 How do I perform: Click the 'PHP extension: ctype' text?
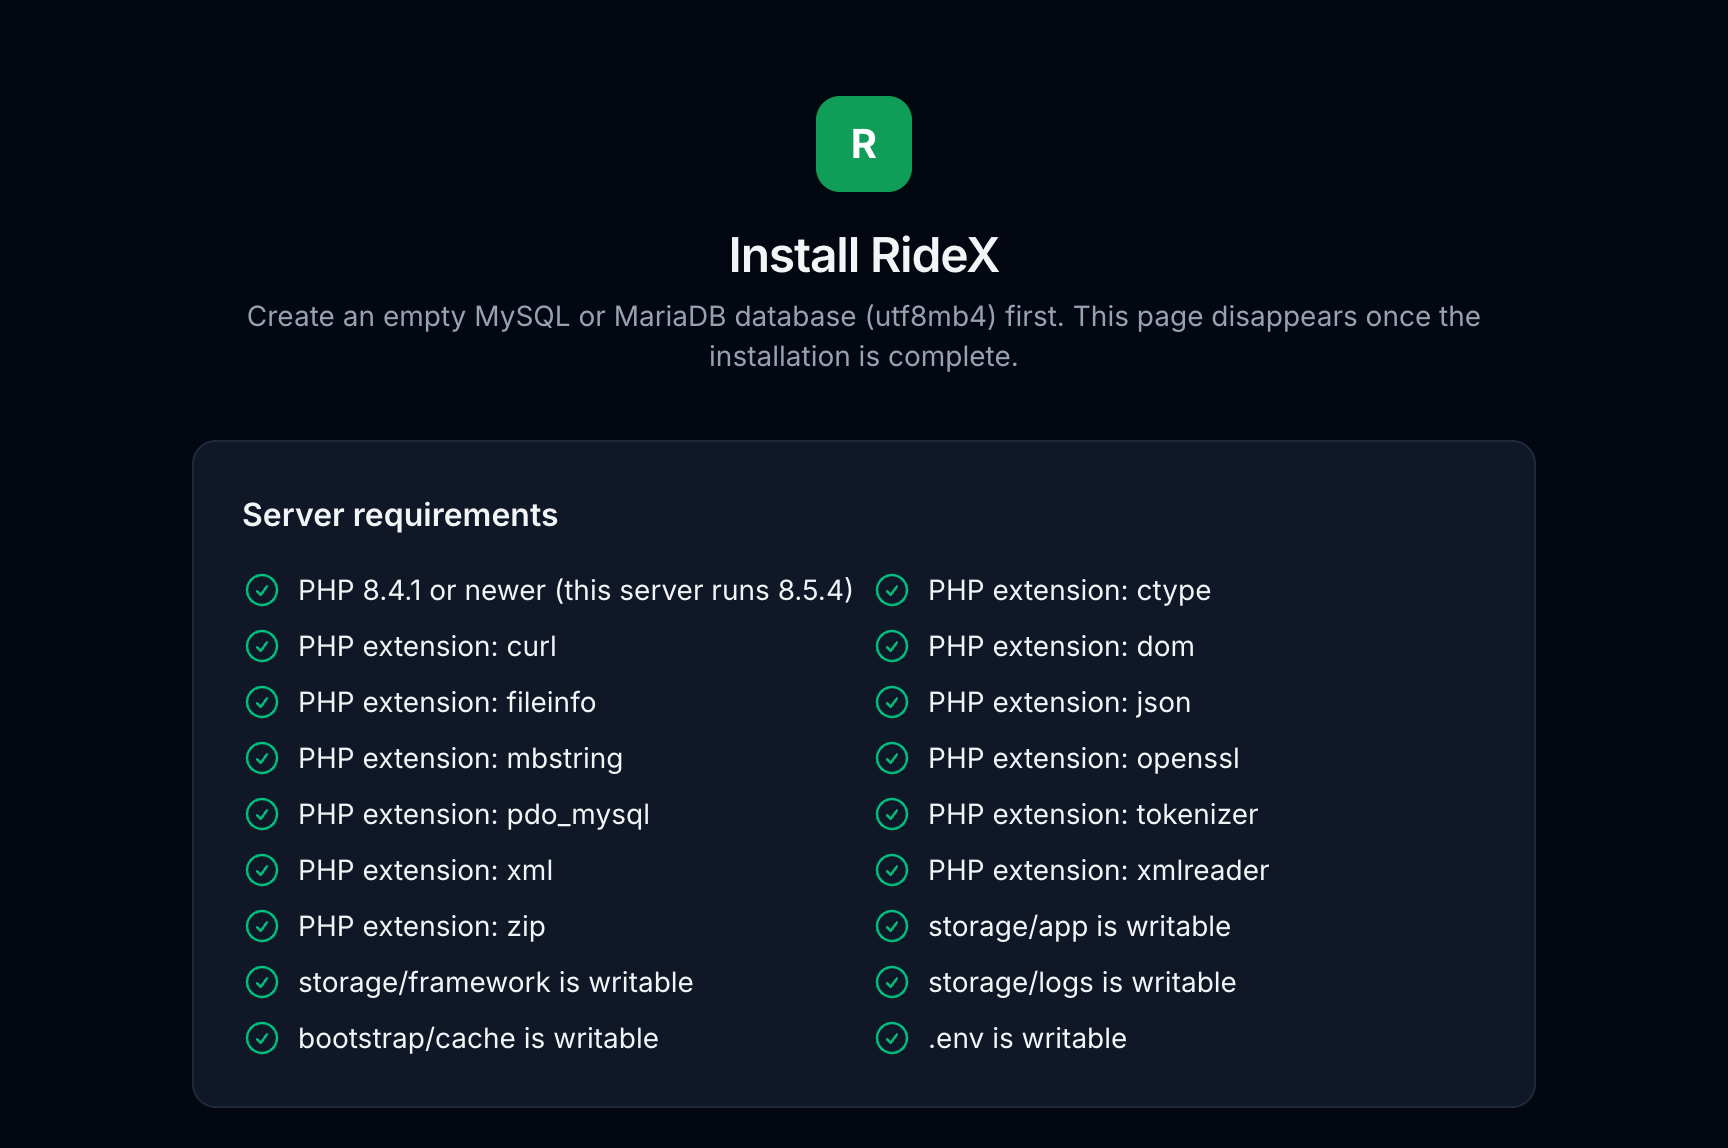click(1069, 590)
